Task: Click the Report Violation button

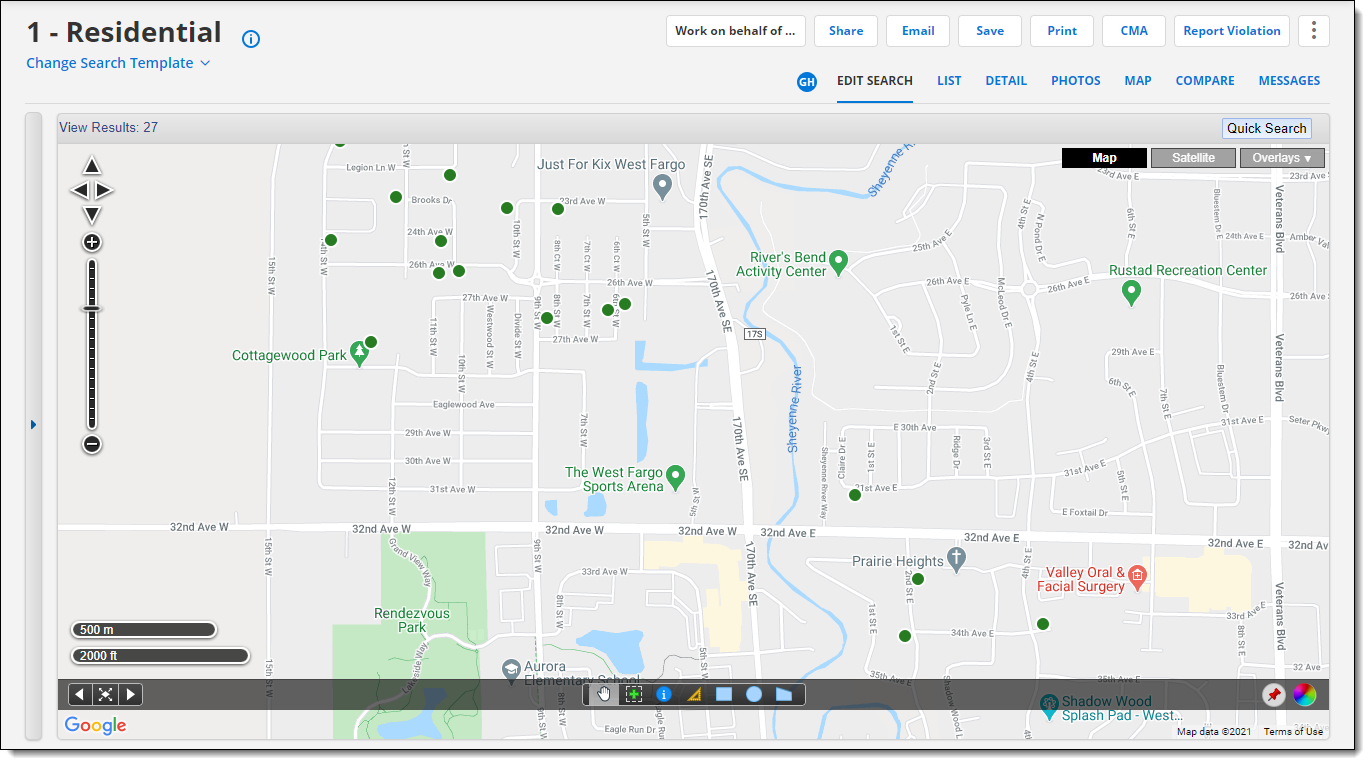Action: (1232, 31)
